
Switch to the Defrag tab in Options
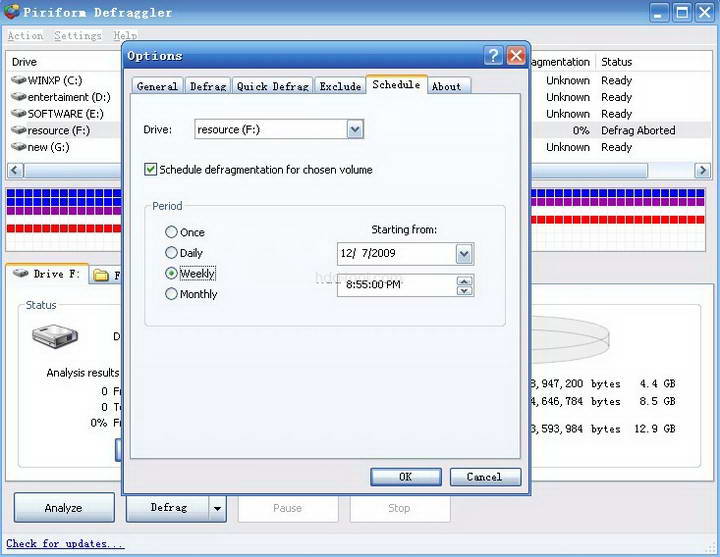click(208, 86)
